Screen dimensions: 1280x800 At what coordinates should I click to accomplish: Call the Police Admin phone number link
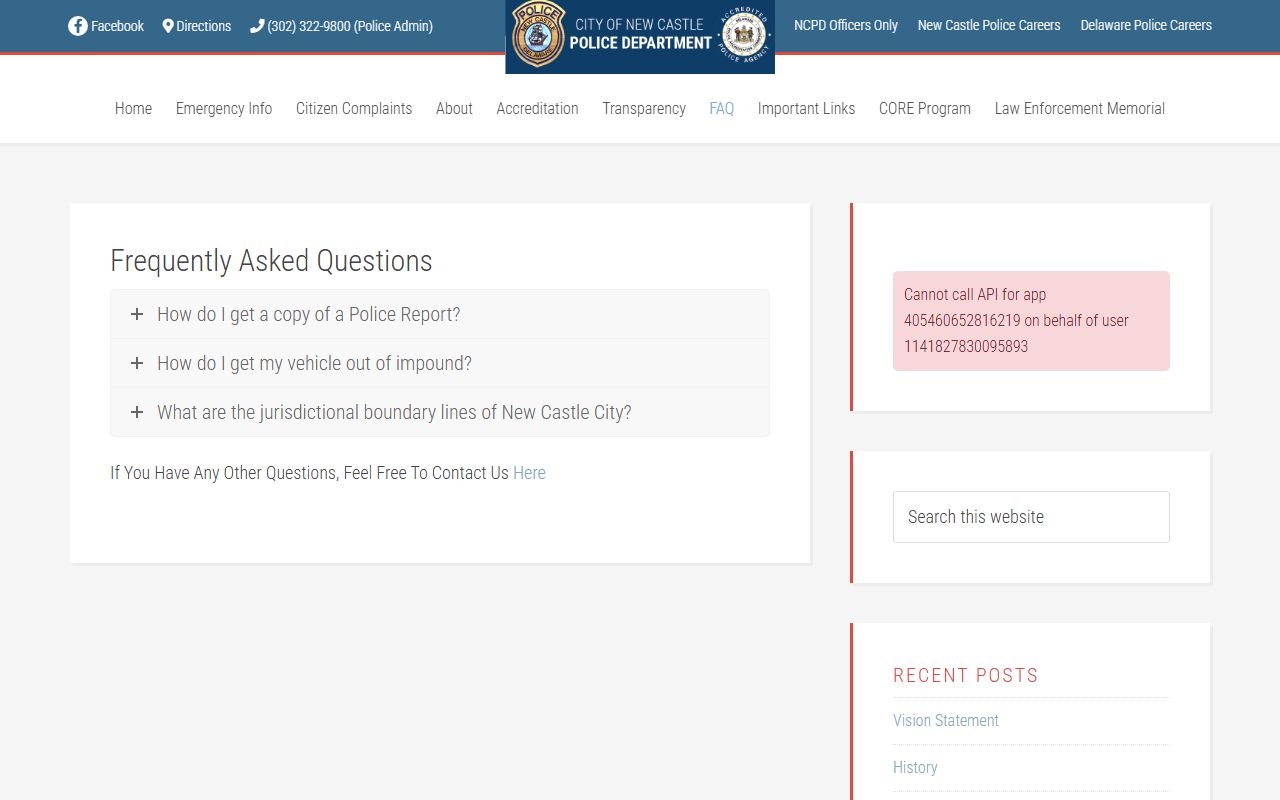point(350,26)
